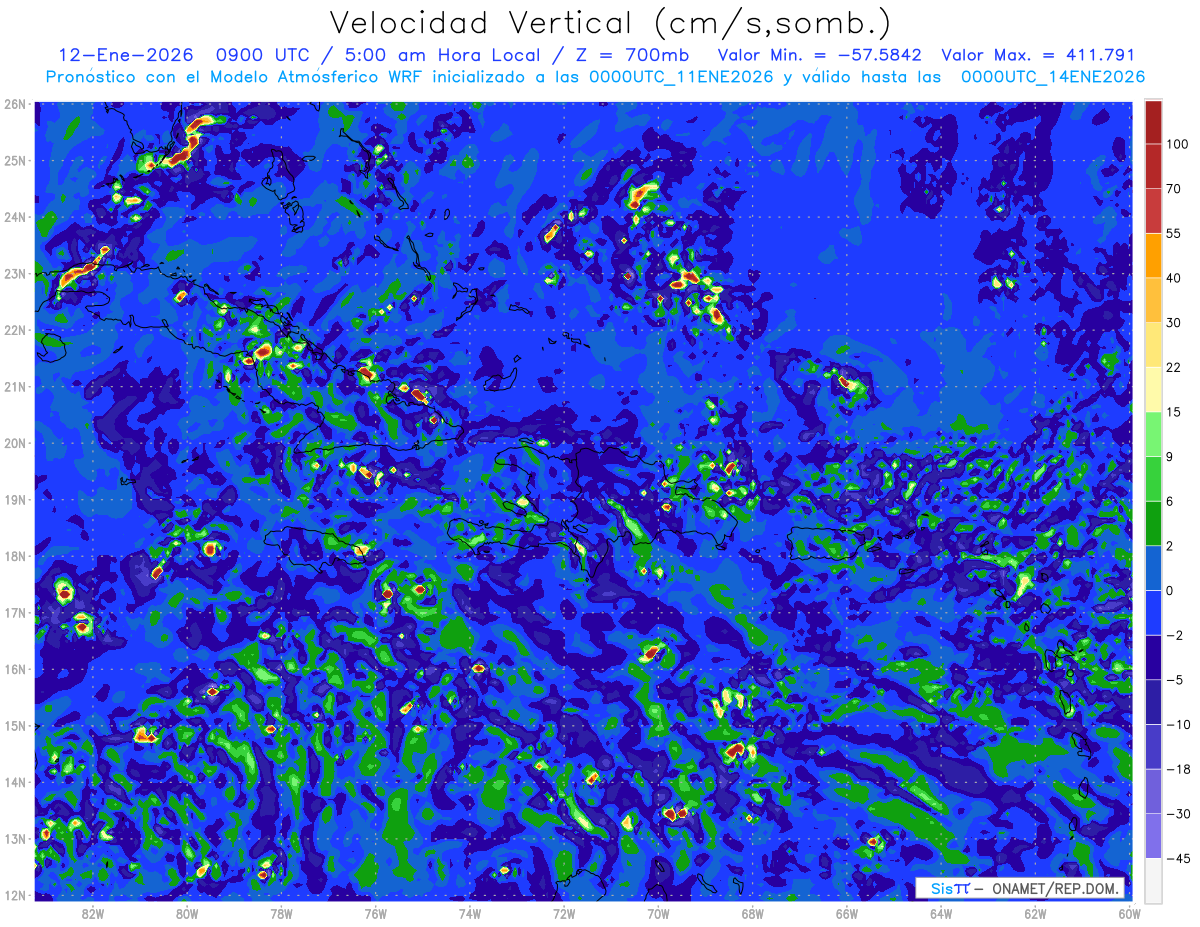Click the latitude label '20N'
The image size is (1200, 927).
pos(15,443)
